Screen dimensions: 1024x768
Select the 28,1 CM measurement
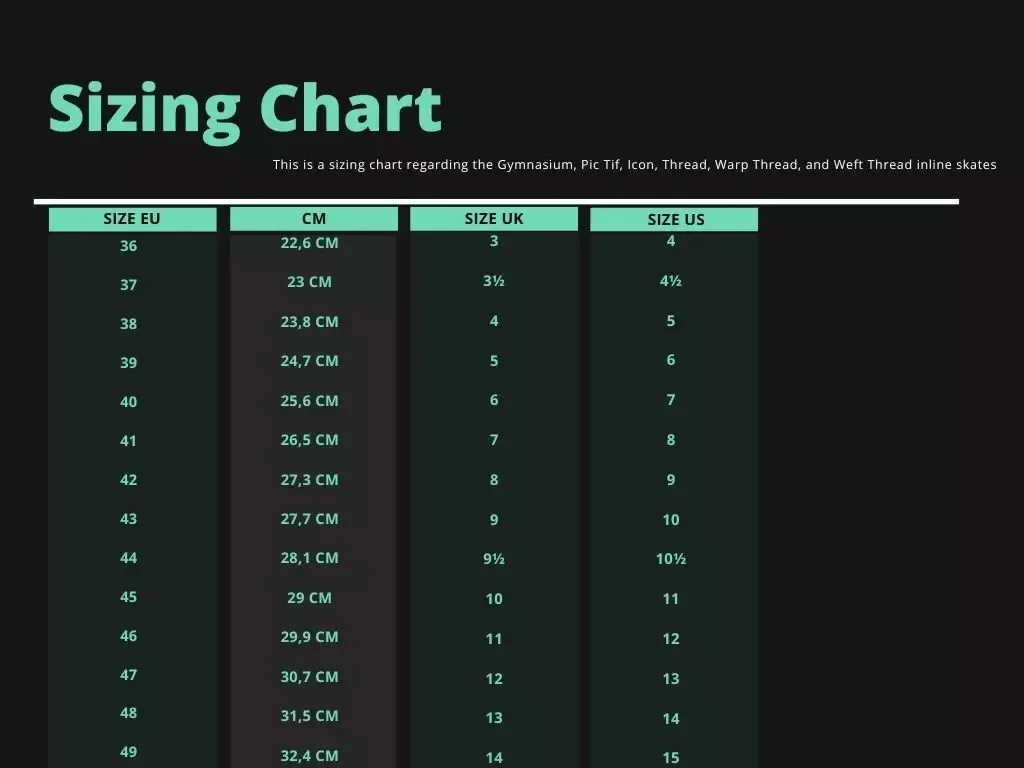click(x=309, y=558)
